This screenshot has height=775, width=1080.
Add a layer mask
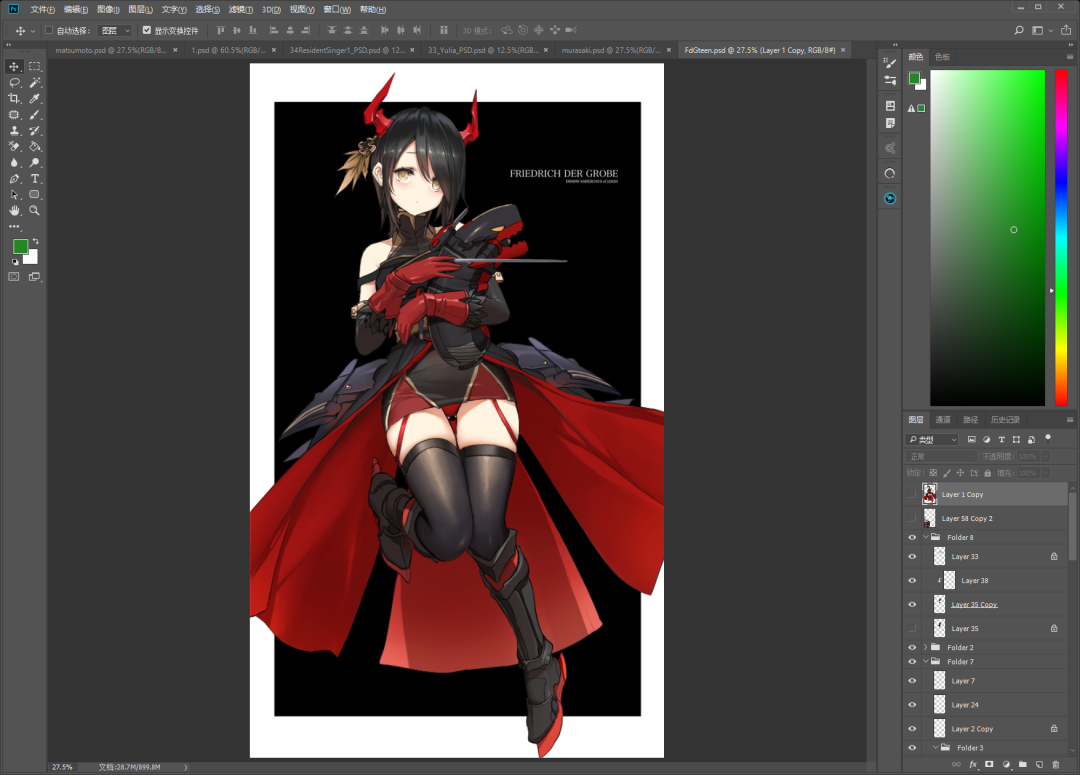coord(989,765)
